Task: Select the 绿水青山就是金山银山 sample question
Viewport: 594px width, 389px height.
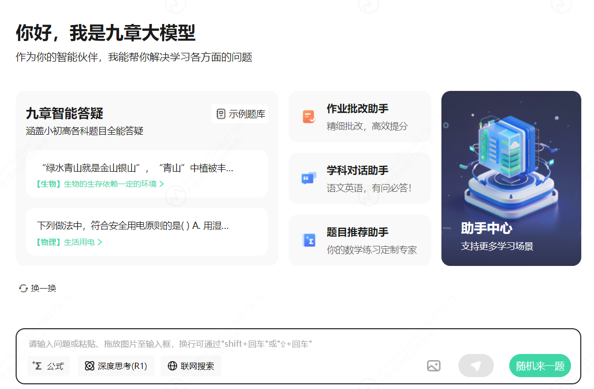Action: pyautogui.click(x=147, y=173)
